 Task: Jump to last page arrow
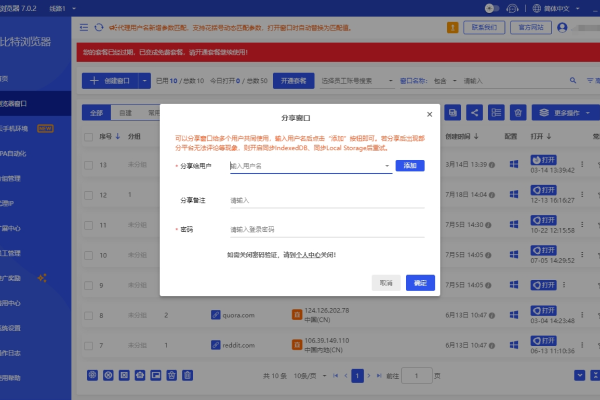379,376
